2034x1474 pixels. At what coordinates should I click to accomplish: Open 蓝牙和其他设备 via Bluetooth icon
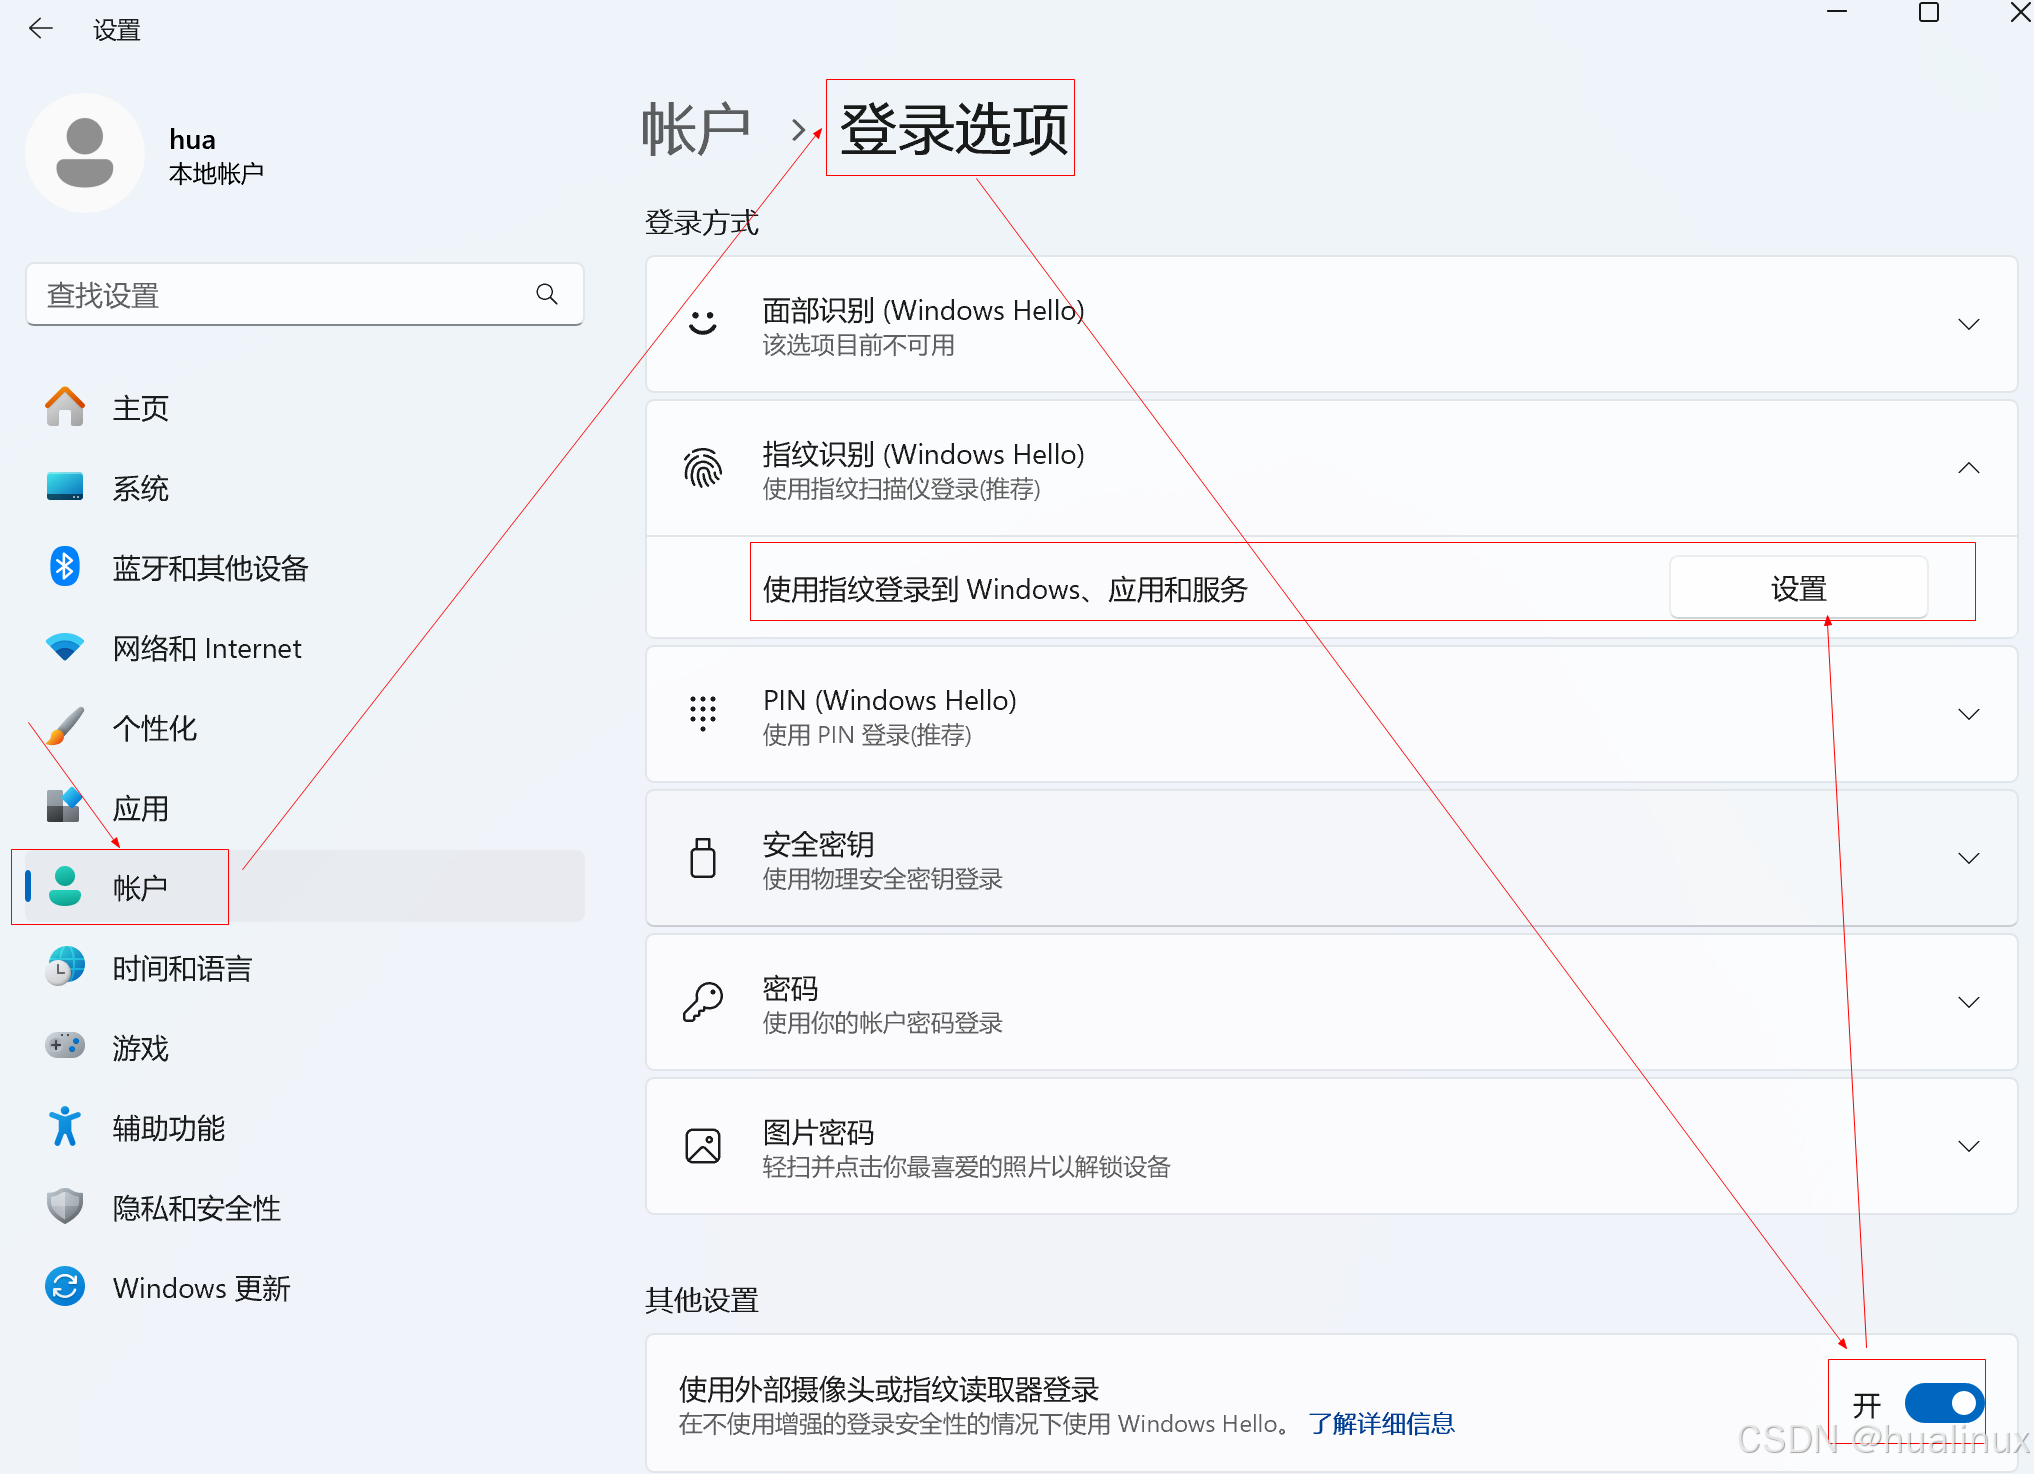click(65, 567)
